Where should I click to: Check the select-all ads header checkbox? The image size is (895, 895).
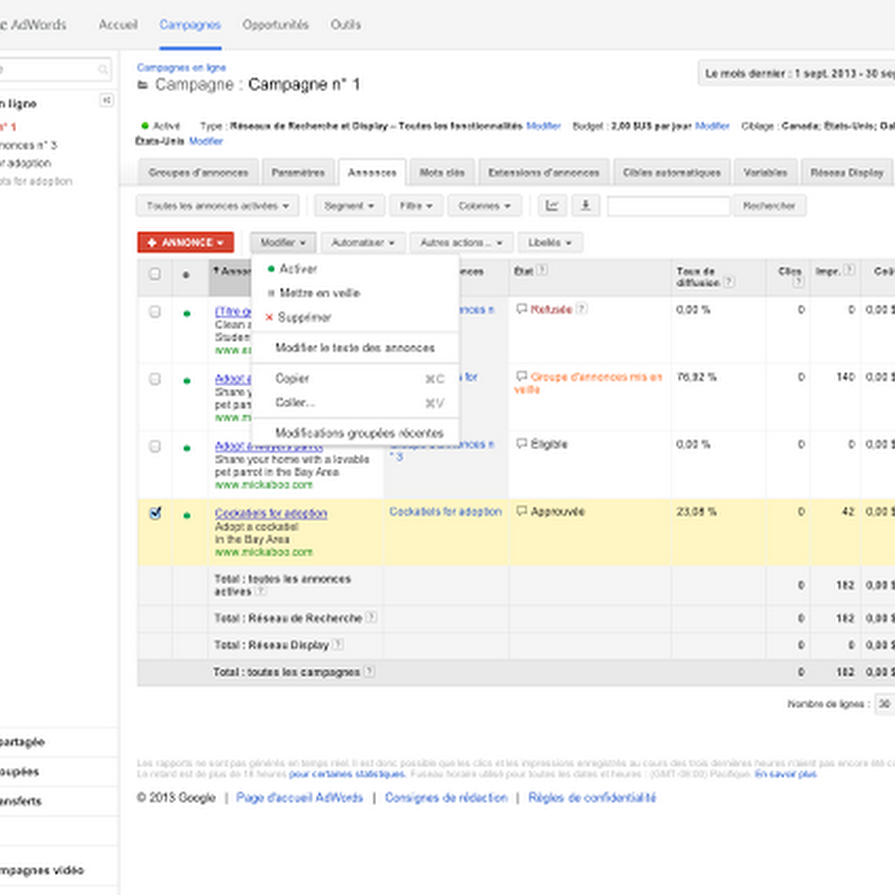pyautogui.click(x=155, y=274)
